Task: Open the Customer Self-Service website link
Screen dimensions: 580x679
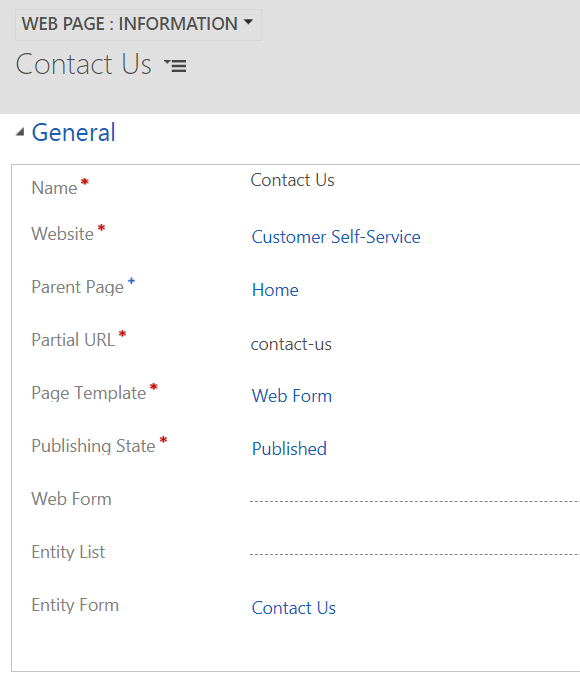Action: (336, 237)
